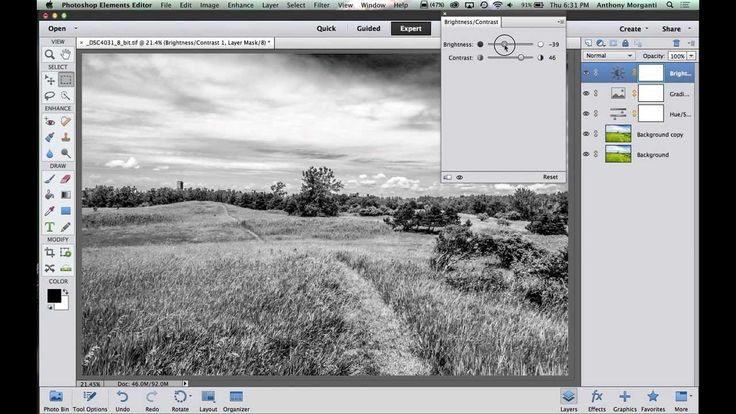Viewport: 736px width, 414px height.
Task: Select the Straighten tool
Action: [66, 268]
